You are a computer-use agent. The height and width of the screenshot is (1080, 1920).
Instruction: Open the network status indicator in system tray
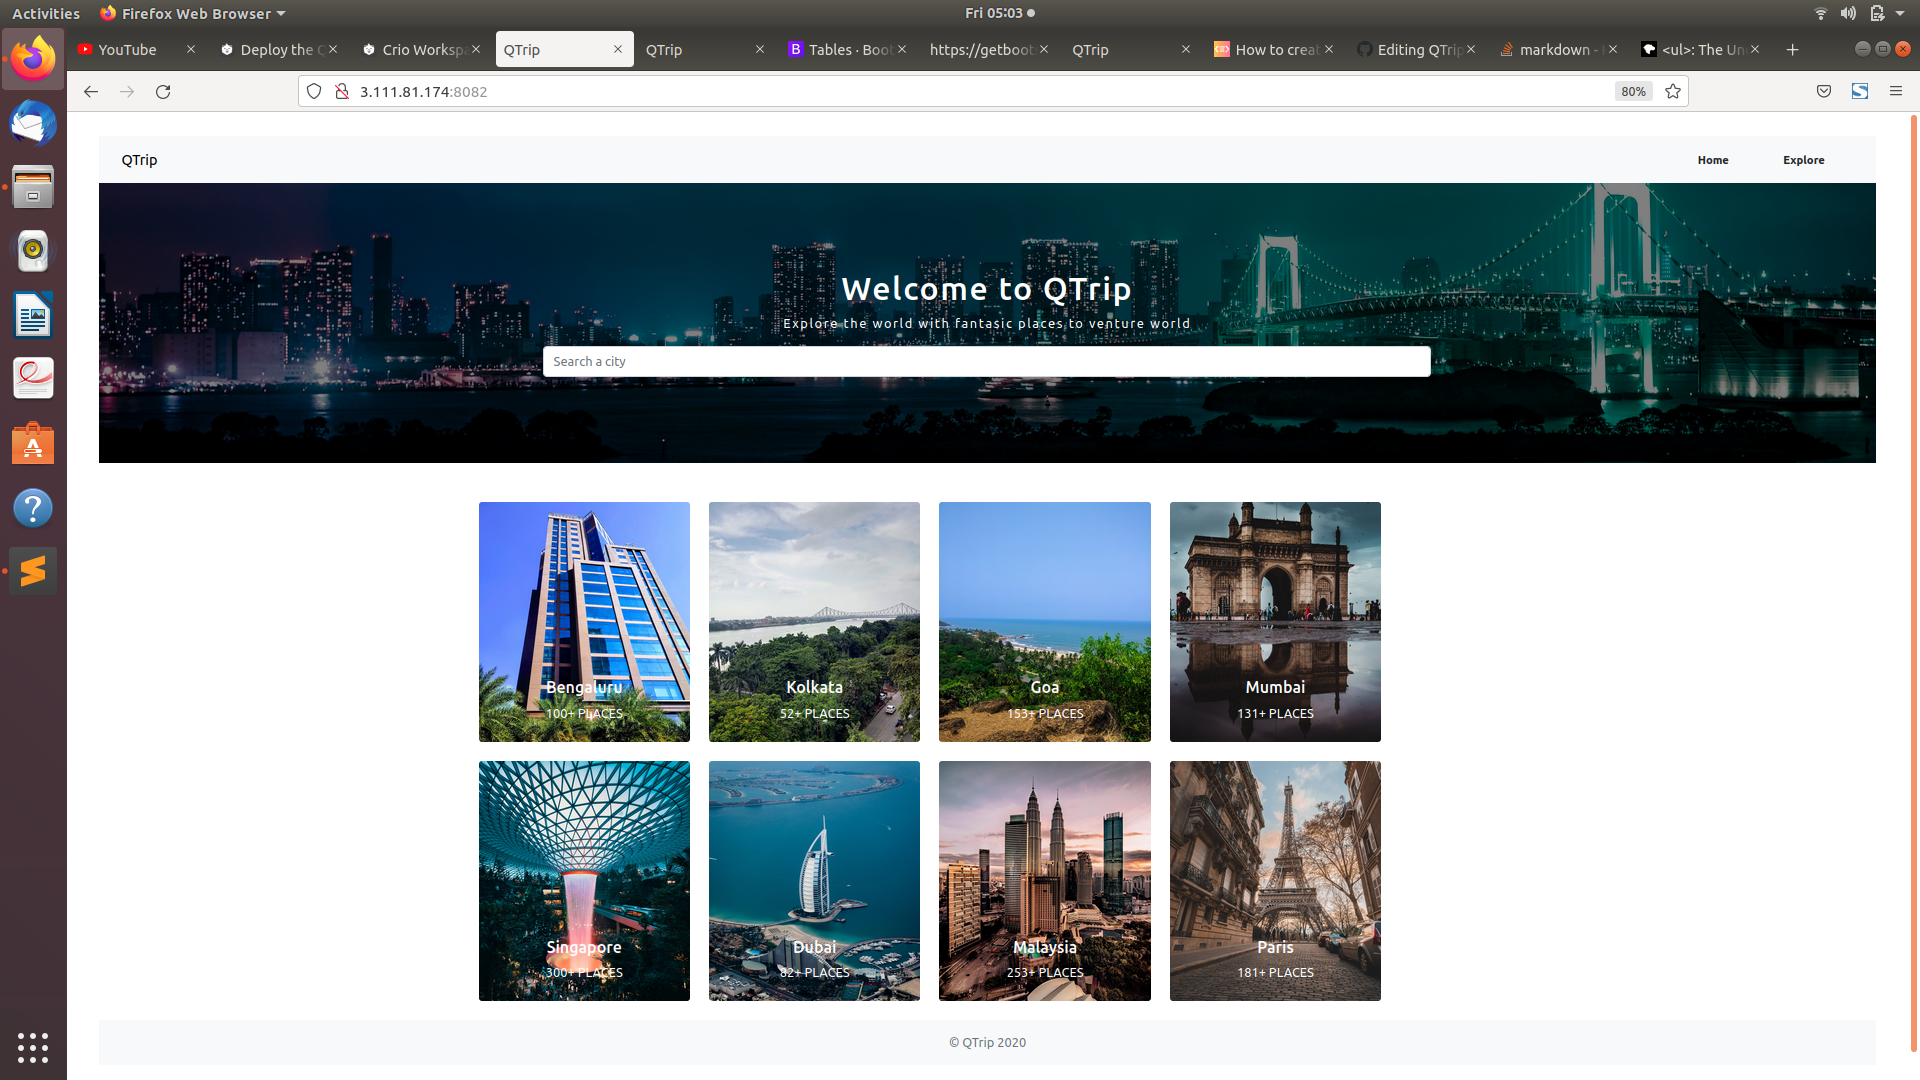[x=1819, y=13]
